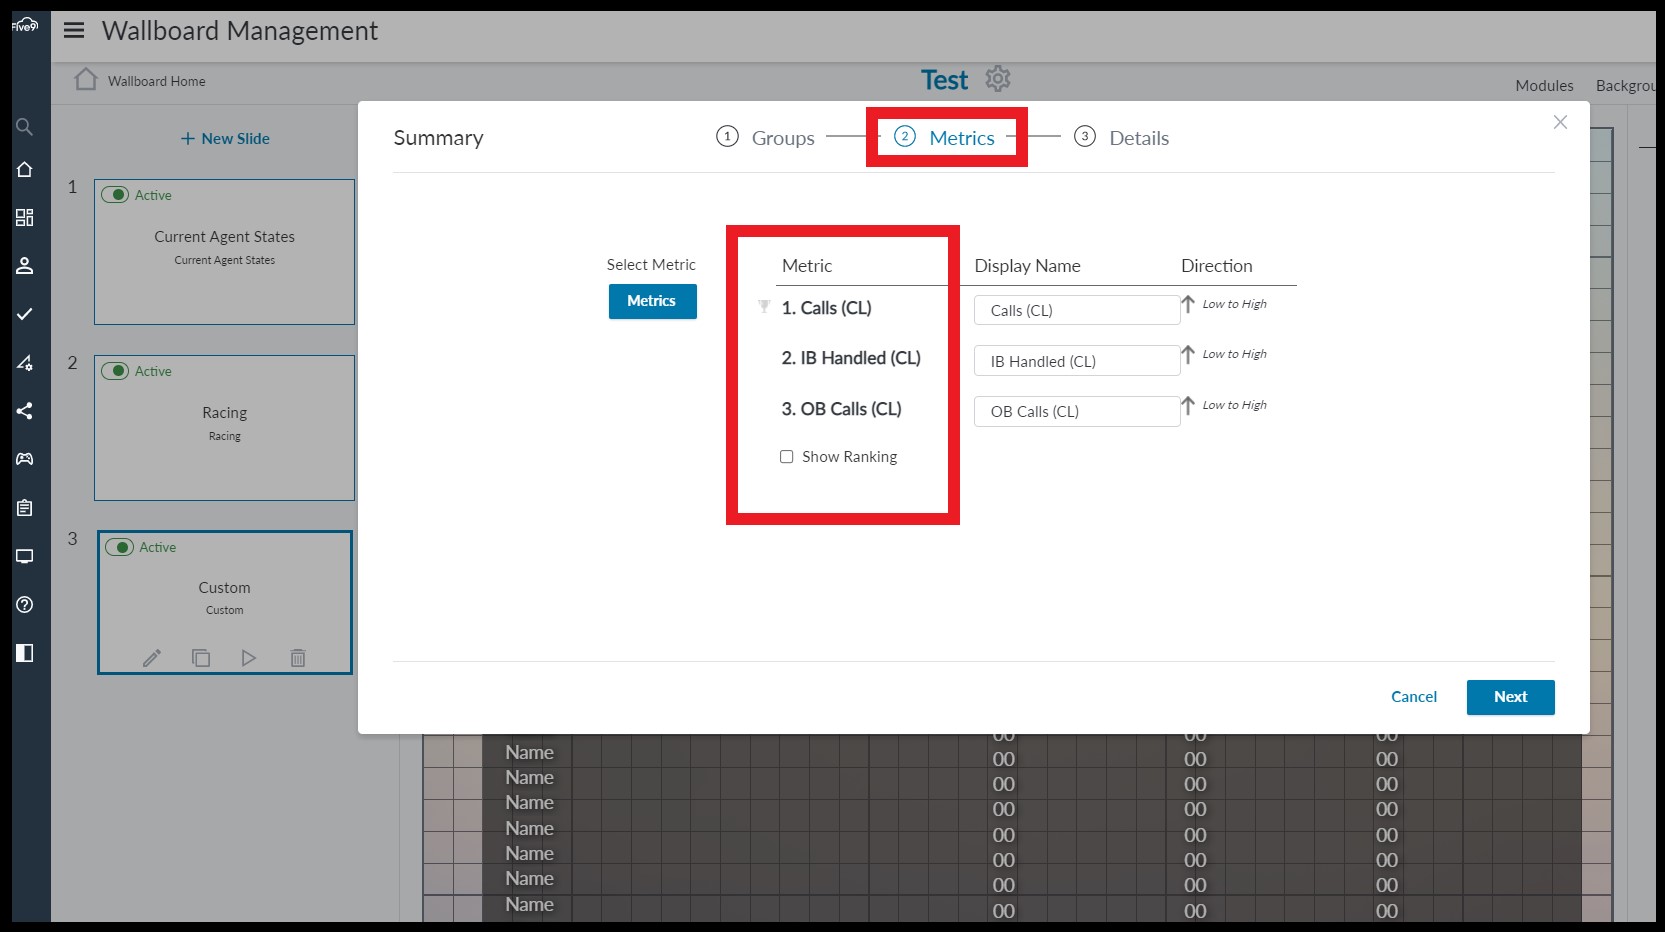Screen dimensions: 1665x932
Task: Click the share icon in left sidebar
Action: pos(25,411)
